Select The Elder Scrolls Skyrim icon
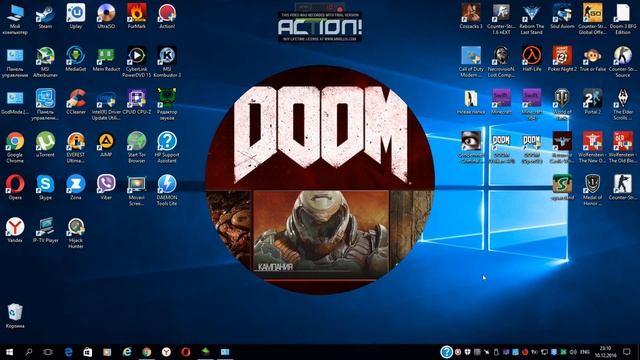This screenshot has height=360, width=640. (622, 105)
